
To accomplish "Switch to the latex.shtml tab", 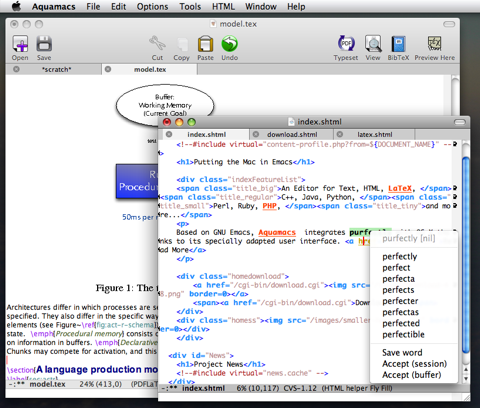I will (x=374, y=134).
